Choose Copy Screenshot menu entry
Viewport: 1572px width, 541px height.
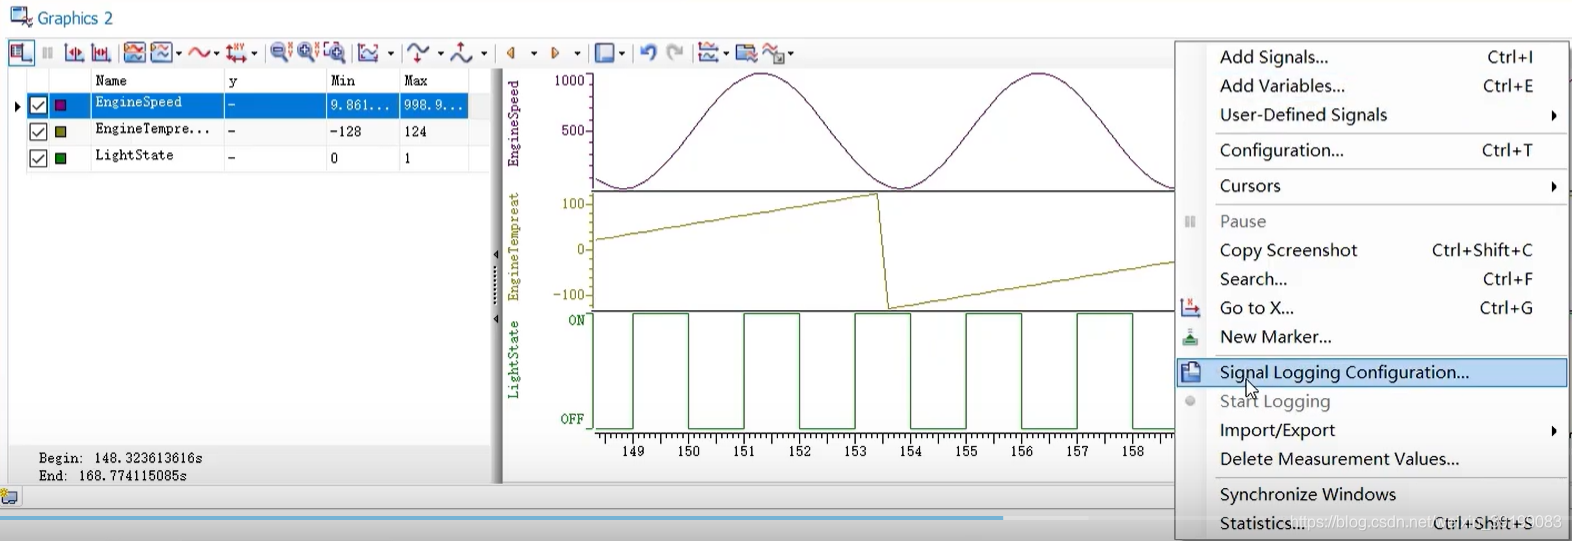coord(1371,250)
